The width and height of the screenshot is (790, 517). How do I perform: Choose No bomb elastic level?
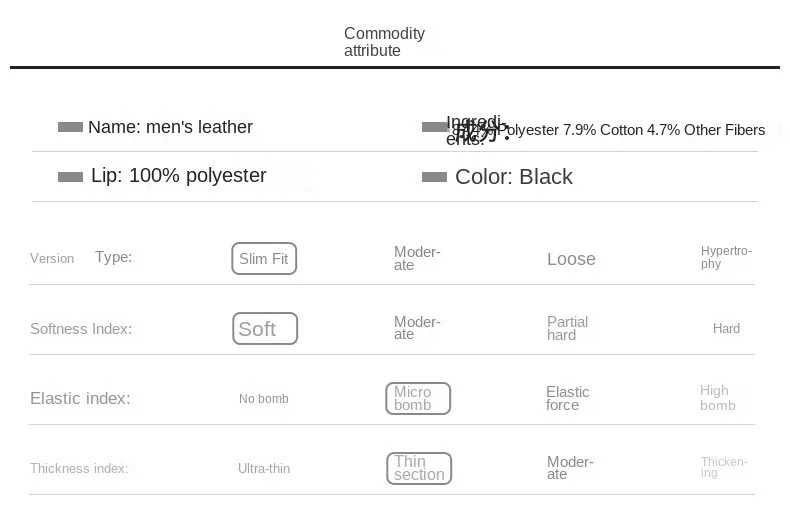264,399
